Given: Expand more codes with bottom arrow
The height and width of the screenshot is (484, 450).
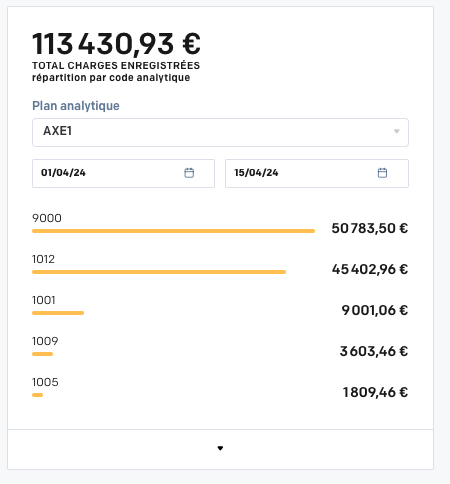Looking at the screenshot, I should [x=220, y=448].
